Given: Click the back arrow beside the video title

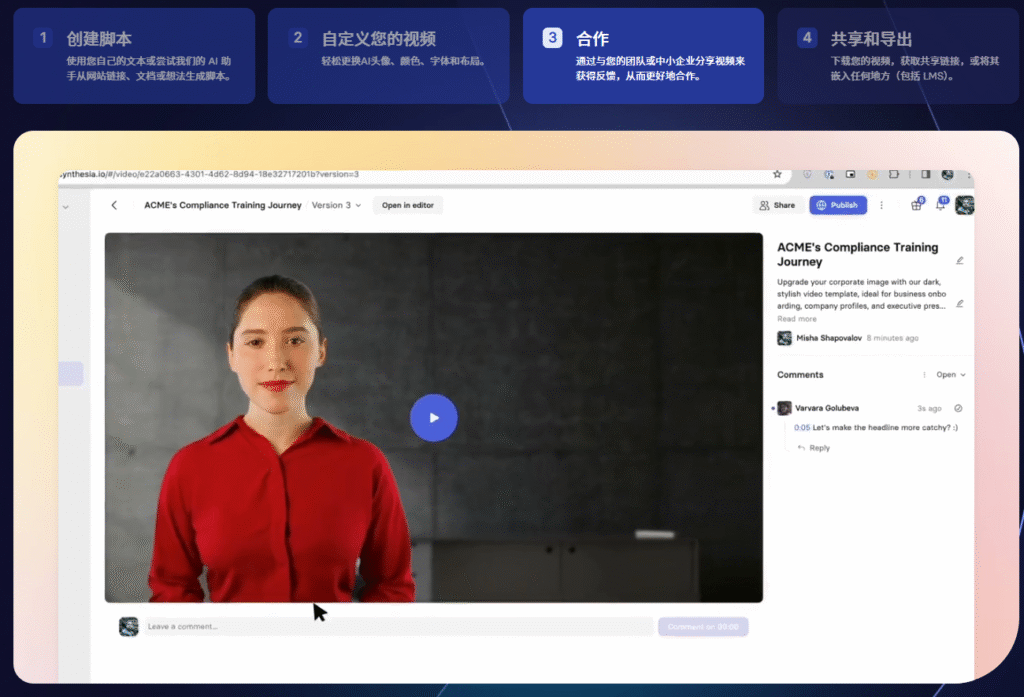Looking at the screenshot, I should 114,205.
